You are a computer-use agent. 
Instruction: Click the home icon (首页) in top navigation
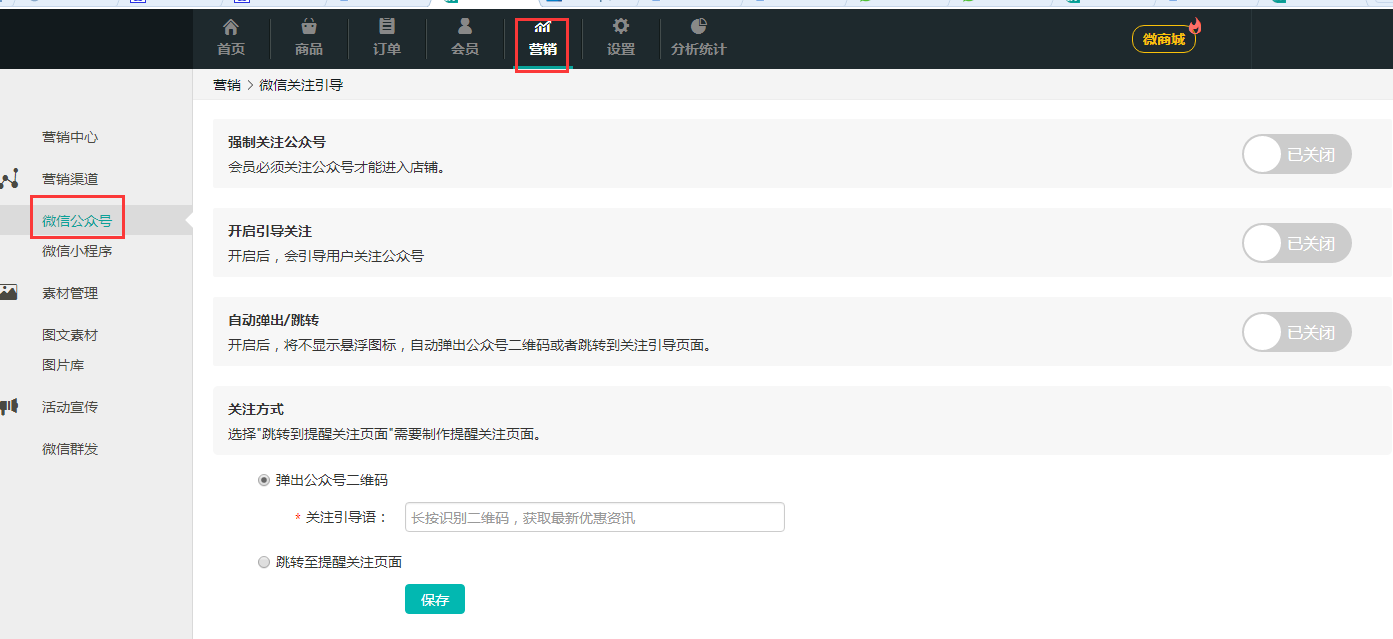[231, 27]
